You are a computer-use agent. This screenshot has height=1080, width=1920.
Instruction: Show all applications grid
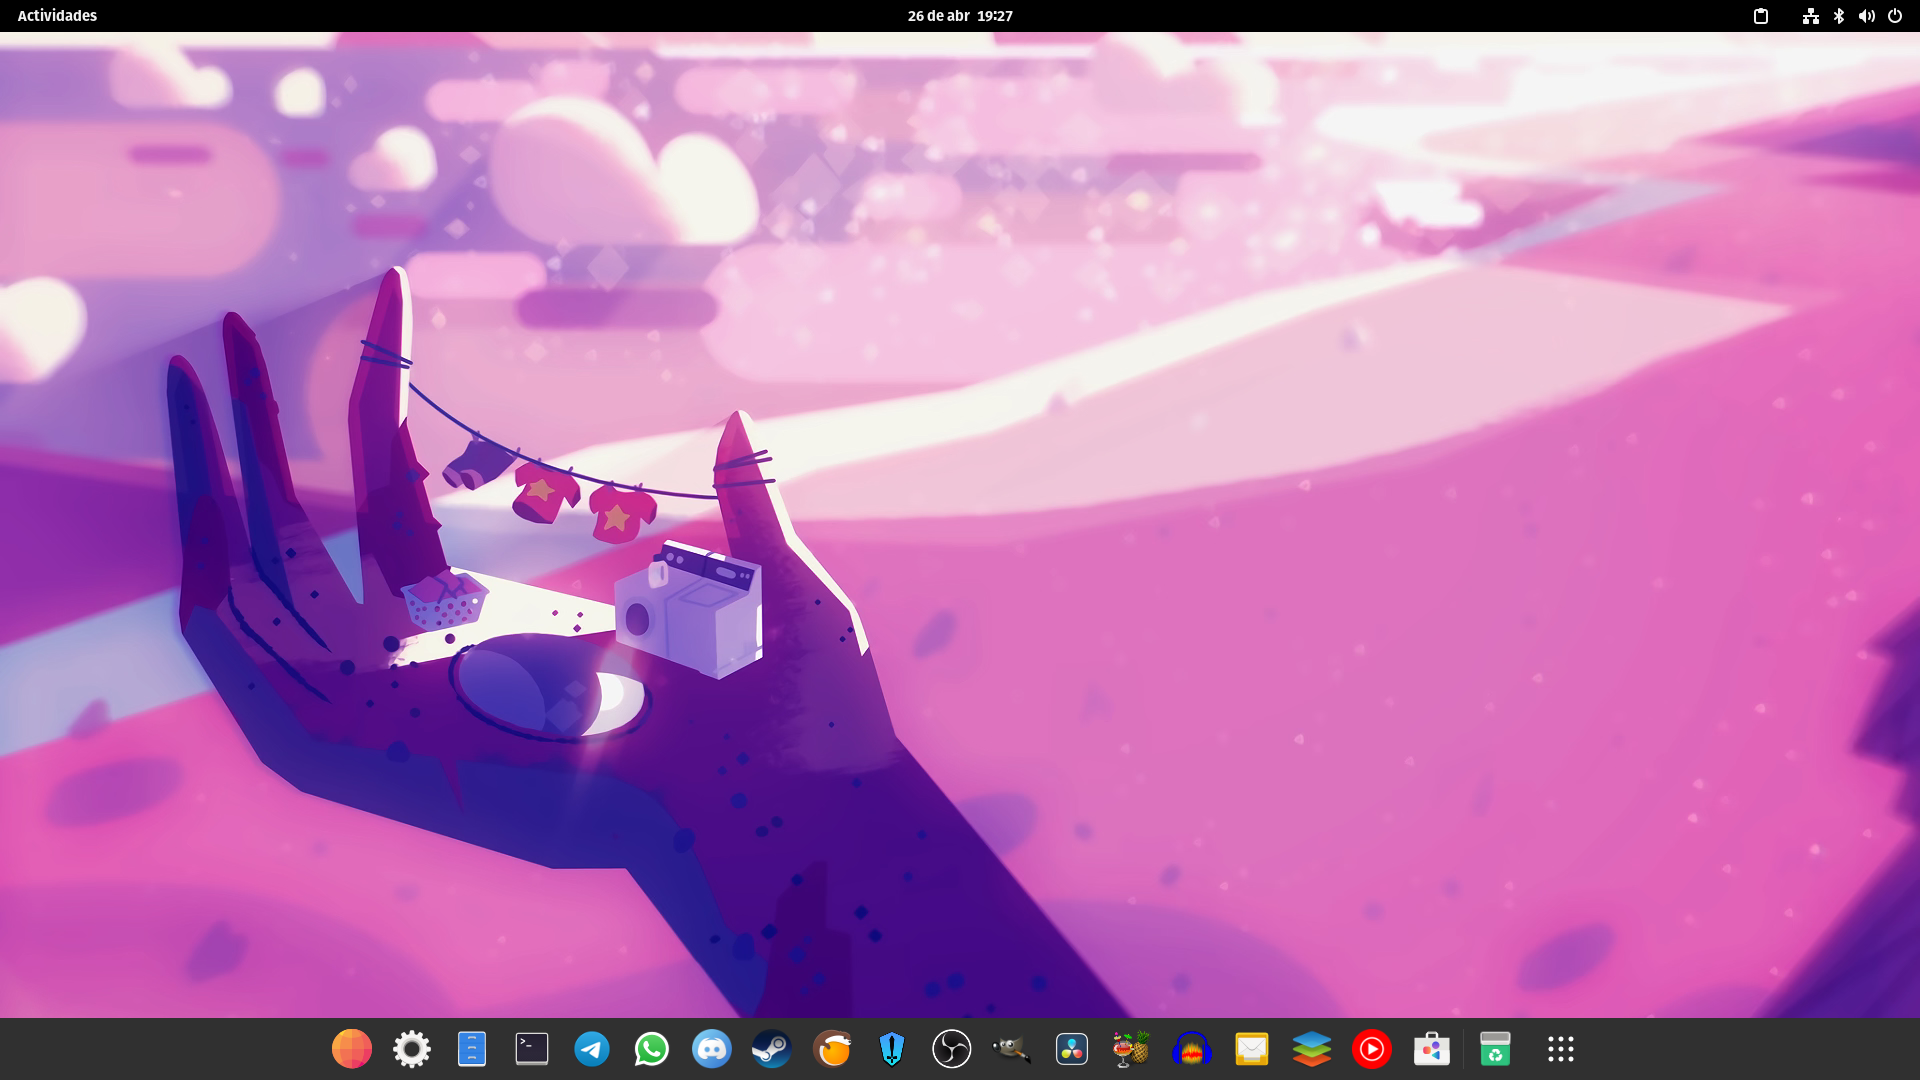pos(1560,1049)
